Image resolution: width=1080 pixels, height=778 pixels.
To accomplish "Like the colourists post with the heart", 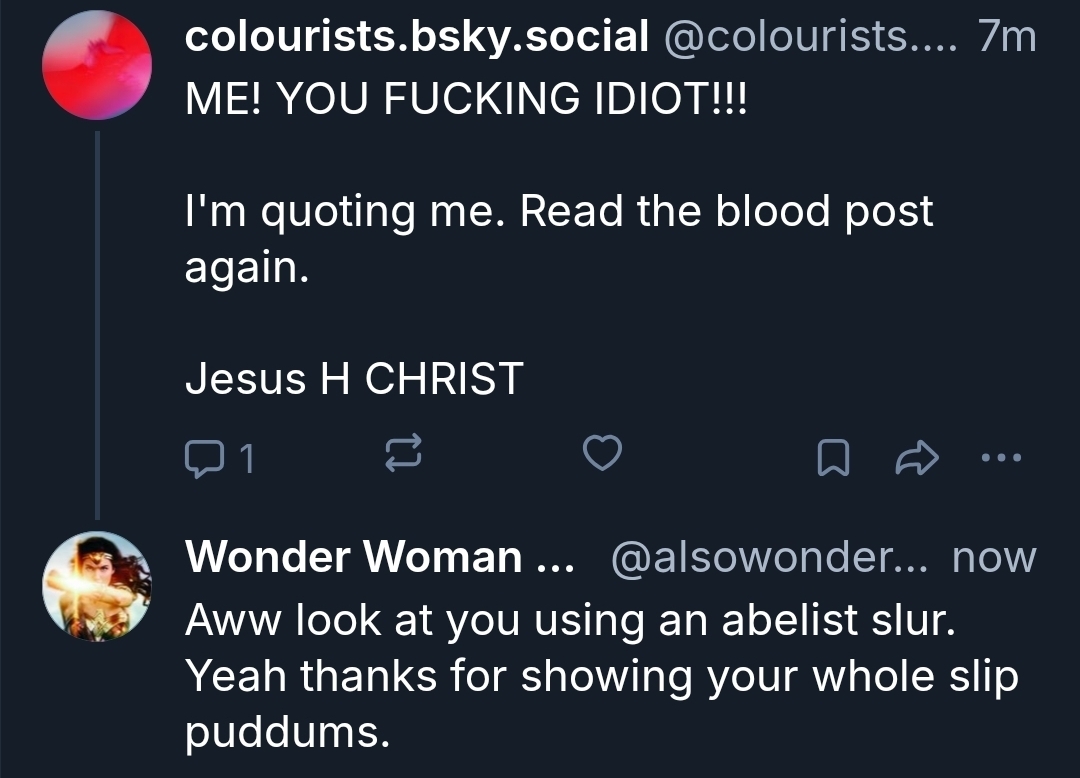I will (x=602, y=456).
